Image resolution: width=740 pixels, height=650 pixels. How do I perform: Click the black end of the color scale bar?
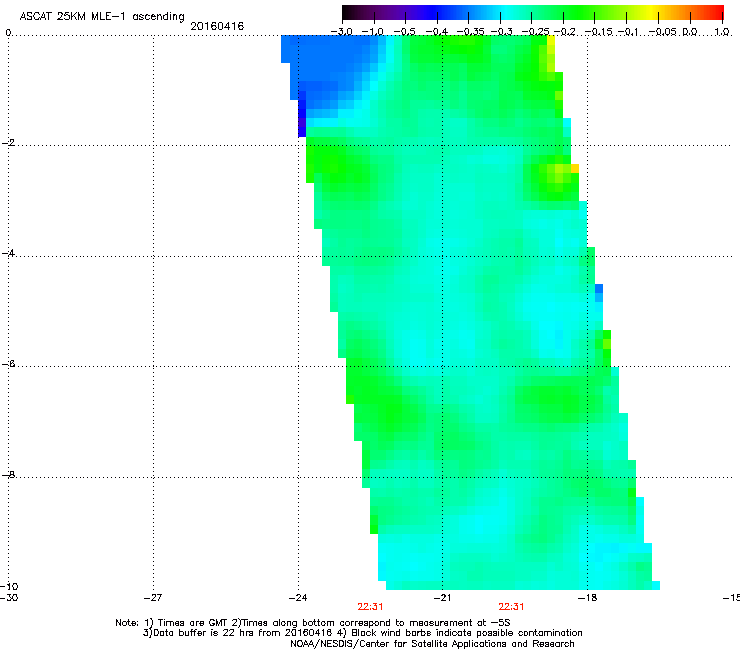point(350,12)
